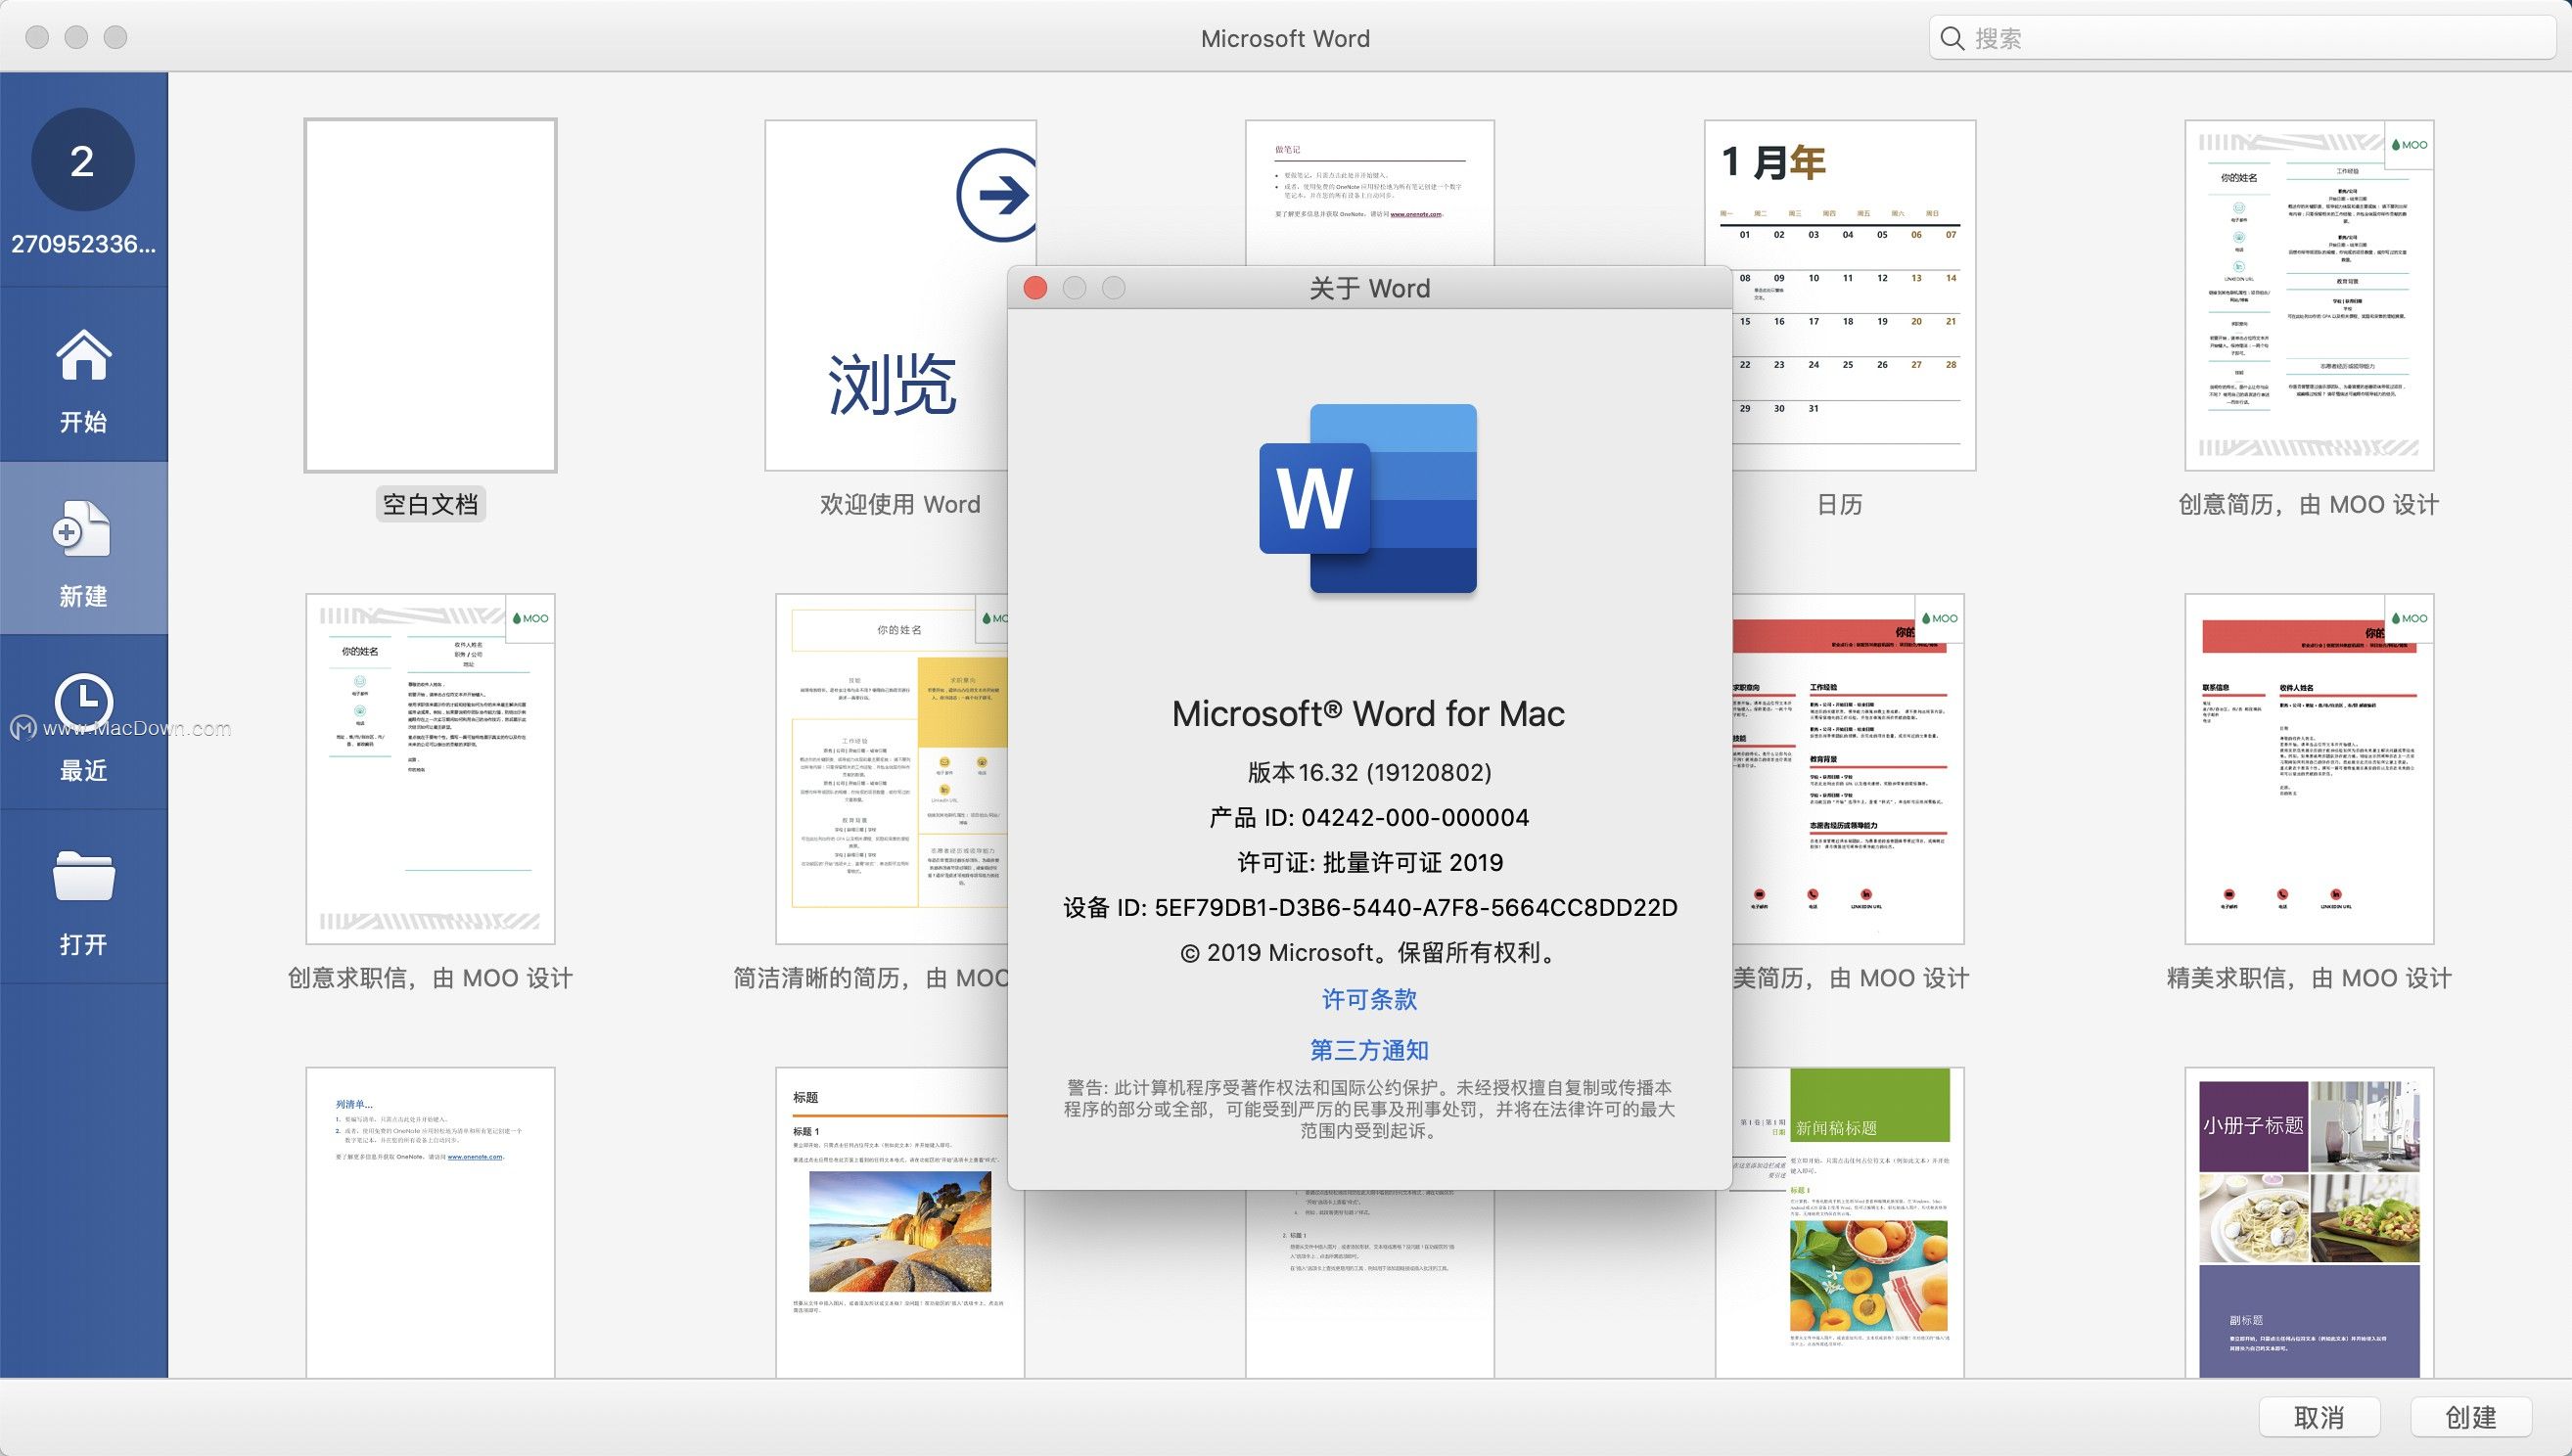Select the 空白文档 blank document thumbnail
This screenshot has height=1456, width=2572.
coord(430,295)
